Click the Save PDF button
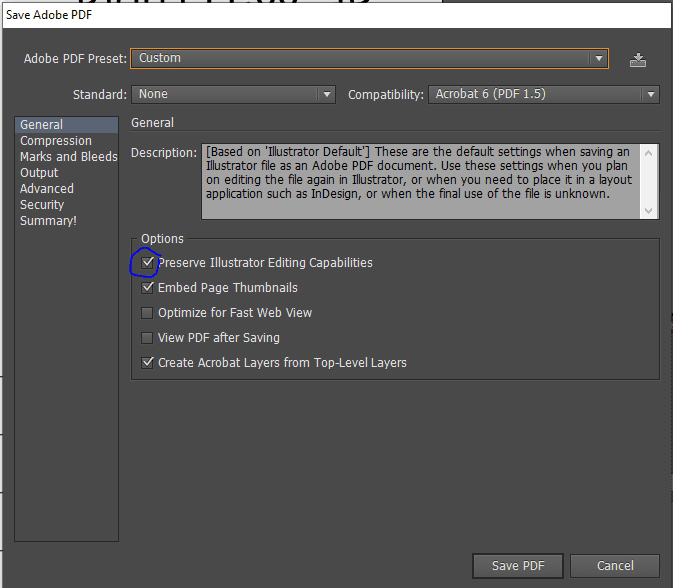 [518, 566]
